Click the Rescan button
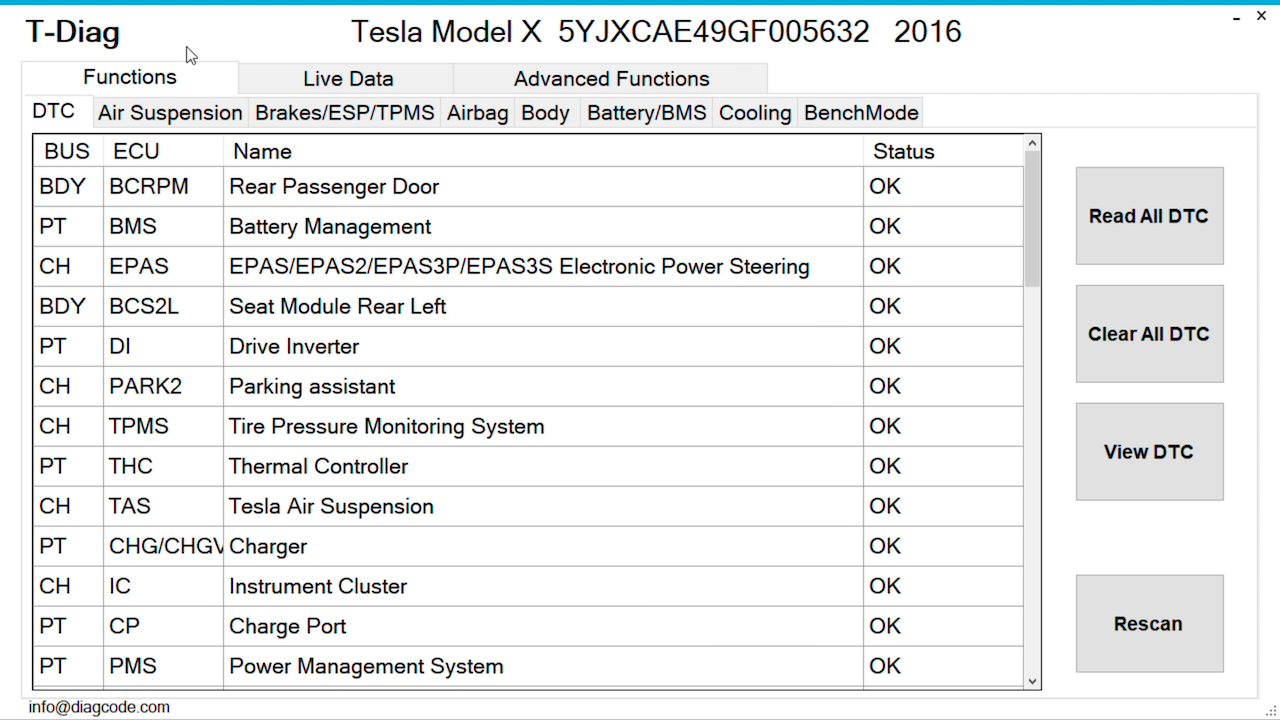 pyautogui.click(x=1149, y=624)
